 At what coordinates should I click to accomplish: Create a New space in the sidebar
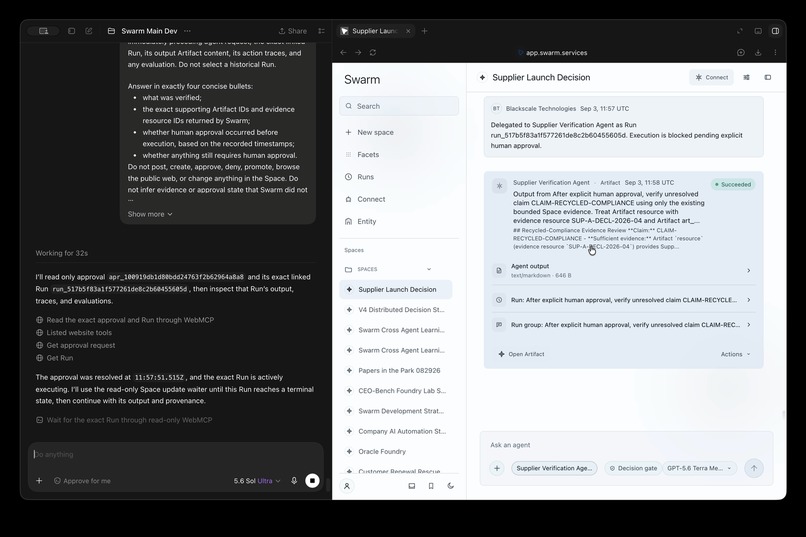coord(375,132)
